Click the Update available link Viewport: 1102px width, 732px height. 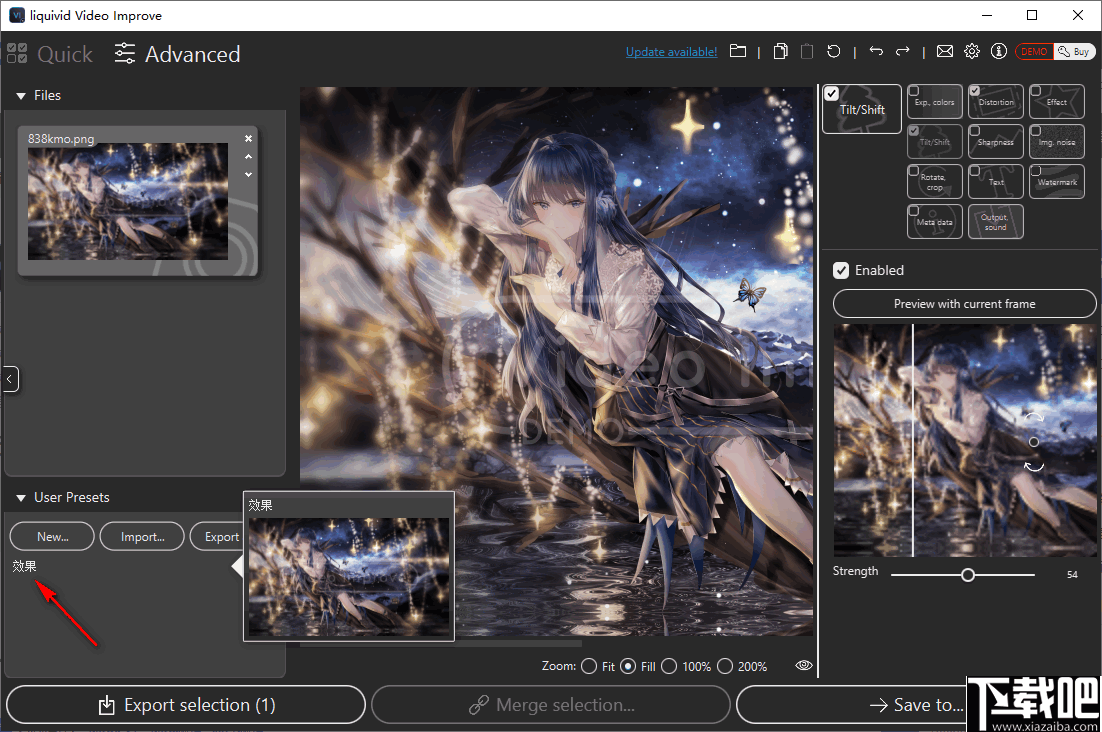671,51
